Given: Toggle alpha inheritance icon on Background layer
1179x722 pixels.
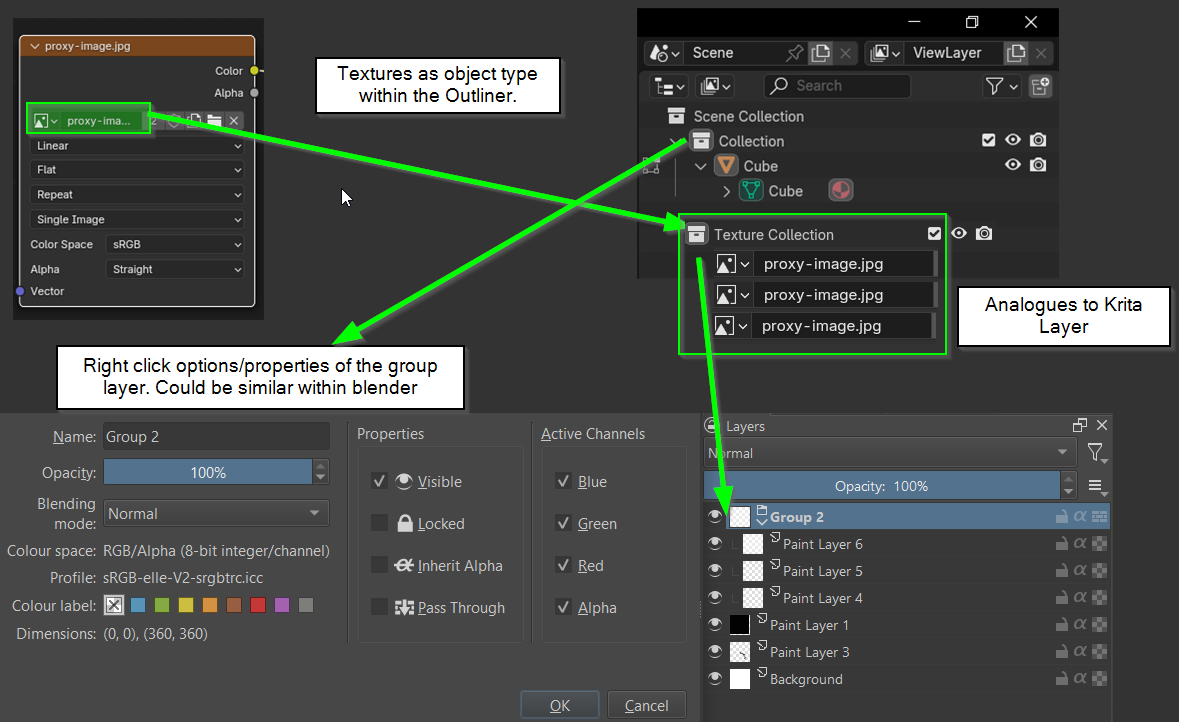Looking at the screenshot, I should (x=1080, y=678).
